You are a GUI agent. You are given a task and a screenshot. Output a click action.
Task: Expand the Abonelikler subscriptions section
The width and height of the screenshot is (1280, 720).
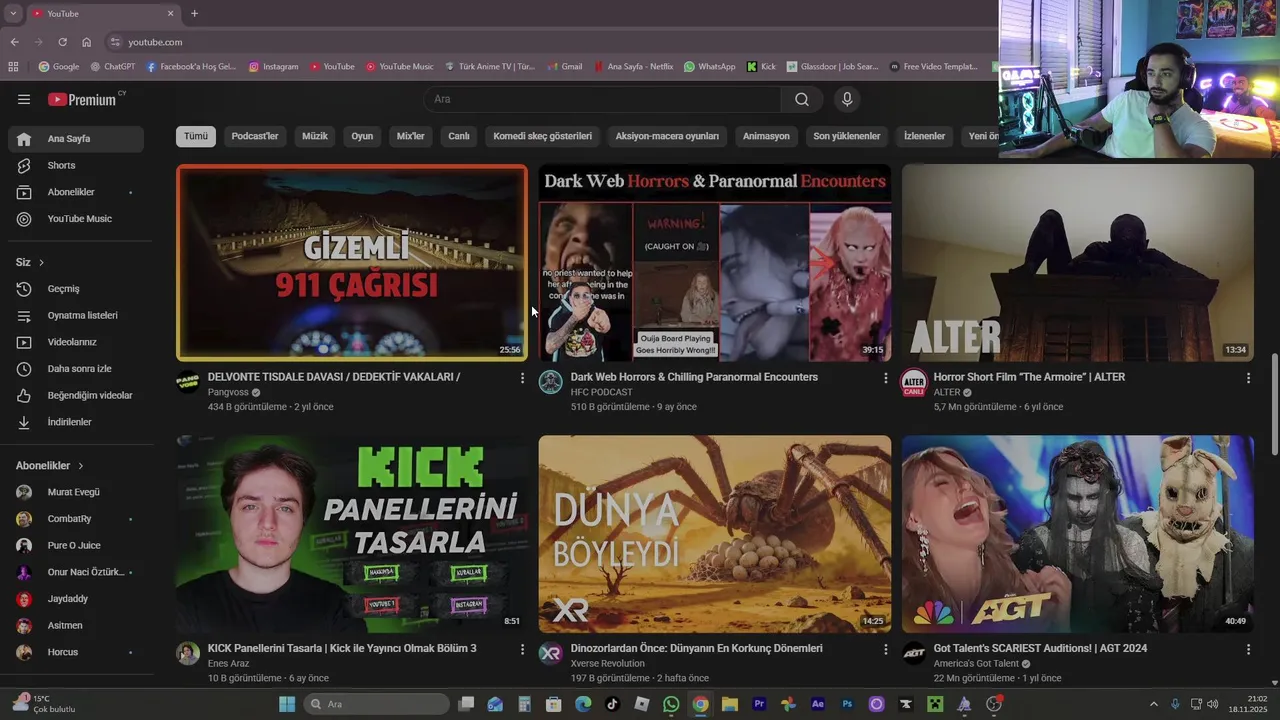click(x=50, y=466)
